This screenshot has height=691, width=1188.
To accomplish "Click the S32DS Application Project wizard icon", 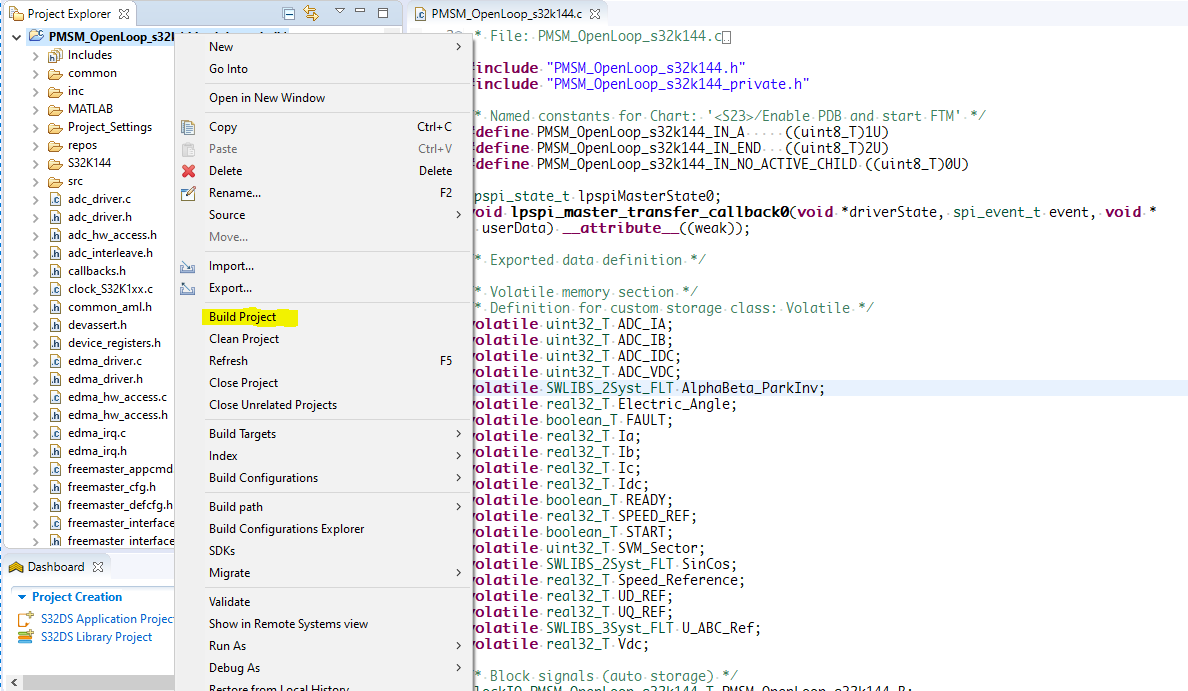I will click(23, 620).
